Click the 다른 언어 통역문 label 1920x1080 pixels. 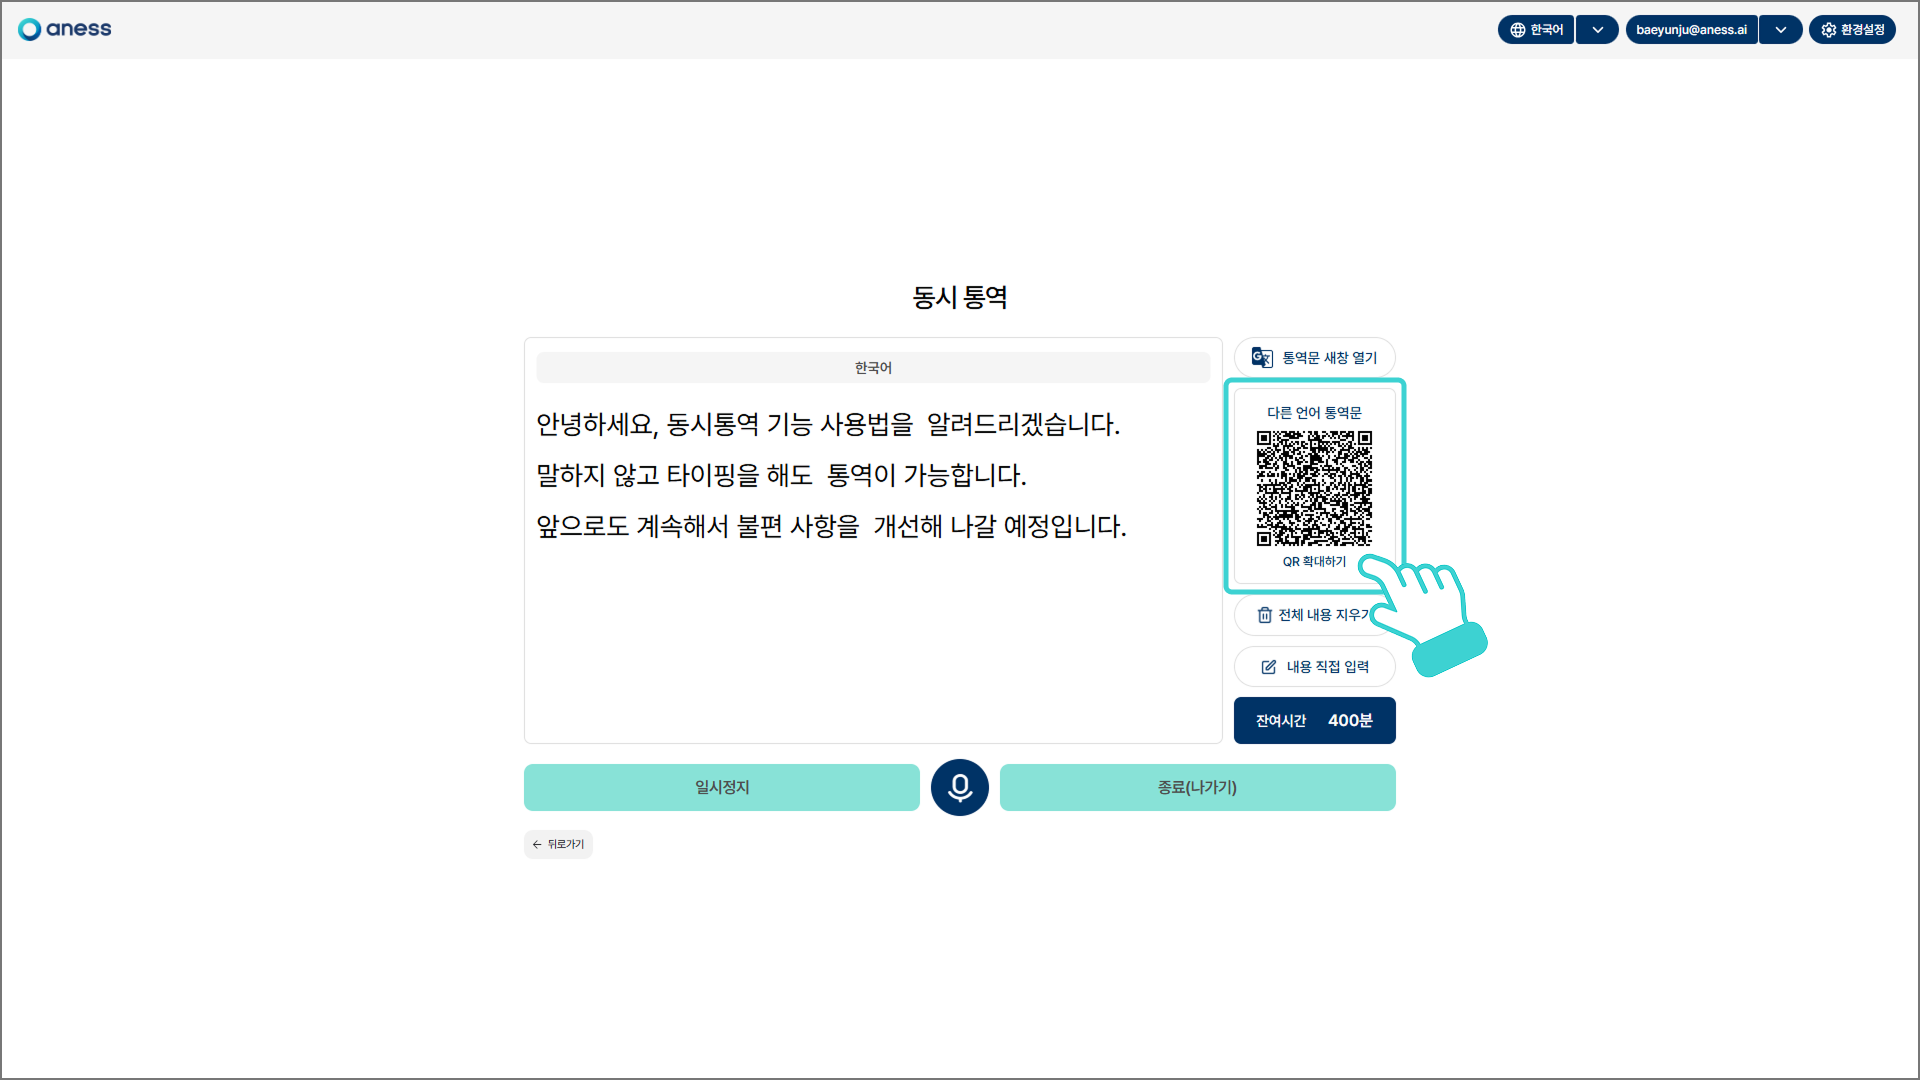pos(1314,412)
